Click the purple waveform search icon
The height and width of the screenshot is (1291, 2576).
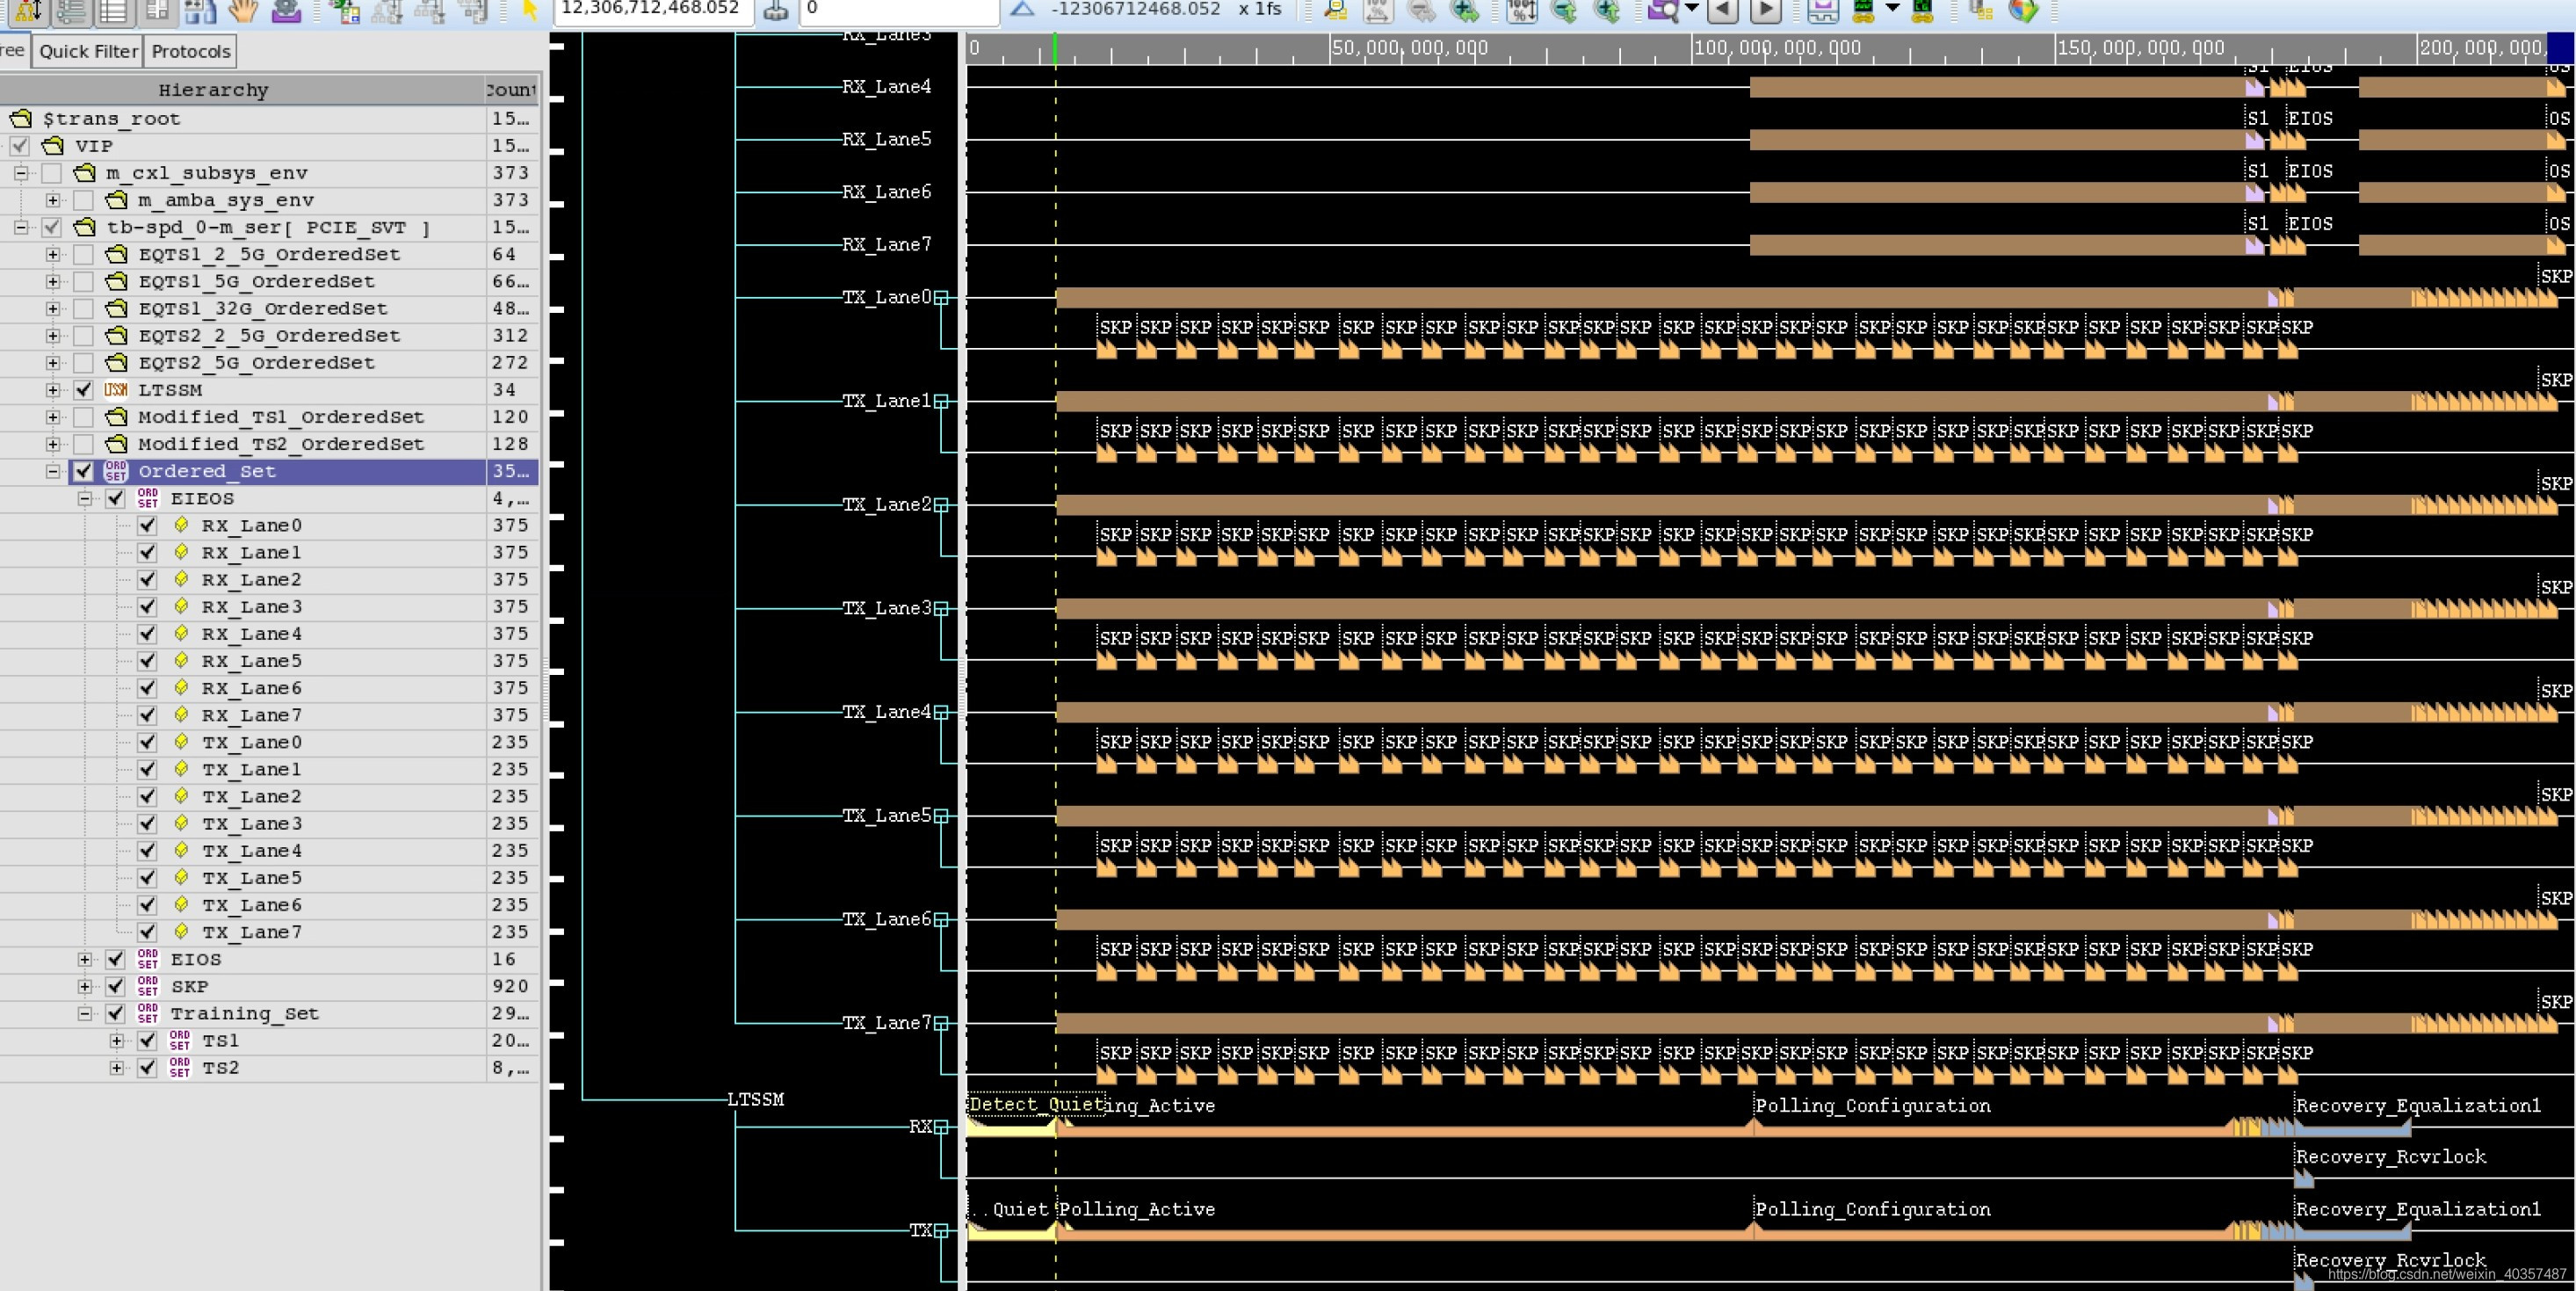click(1665, 12)
